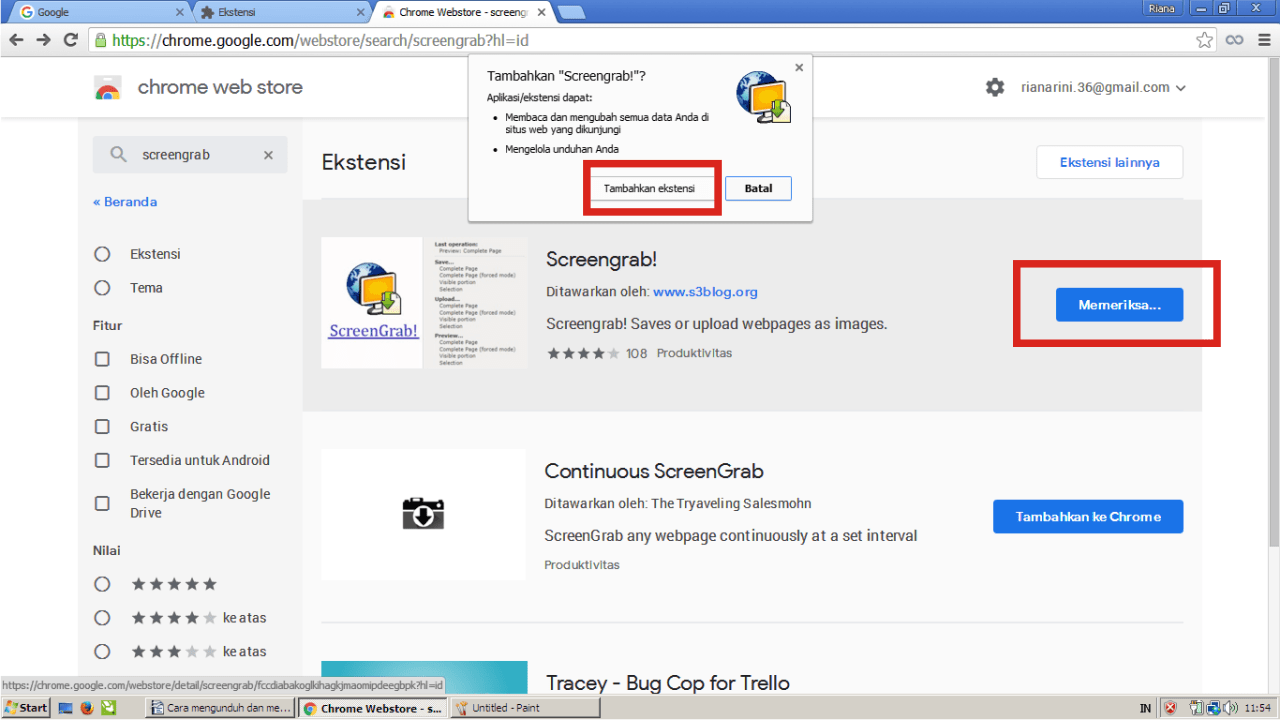Click the page vertical scrollbar

tap(1273, 300)
